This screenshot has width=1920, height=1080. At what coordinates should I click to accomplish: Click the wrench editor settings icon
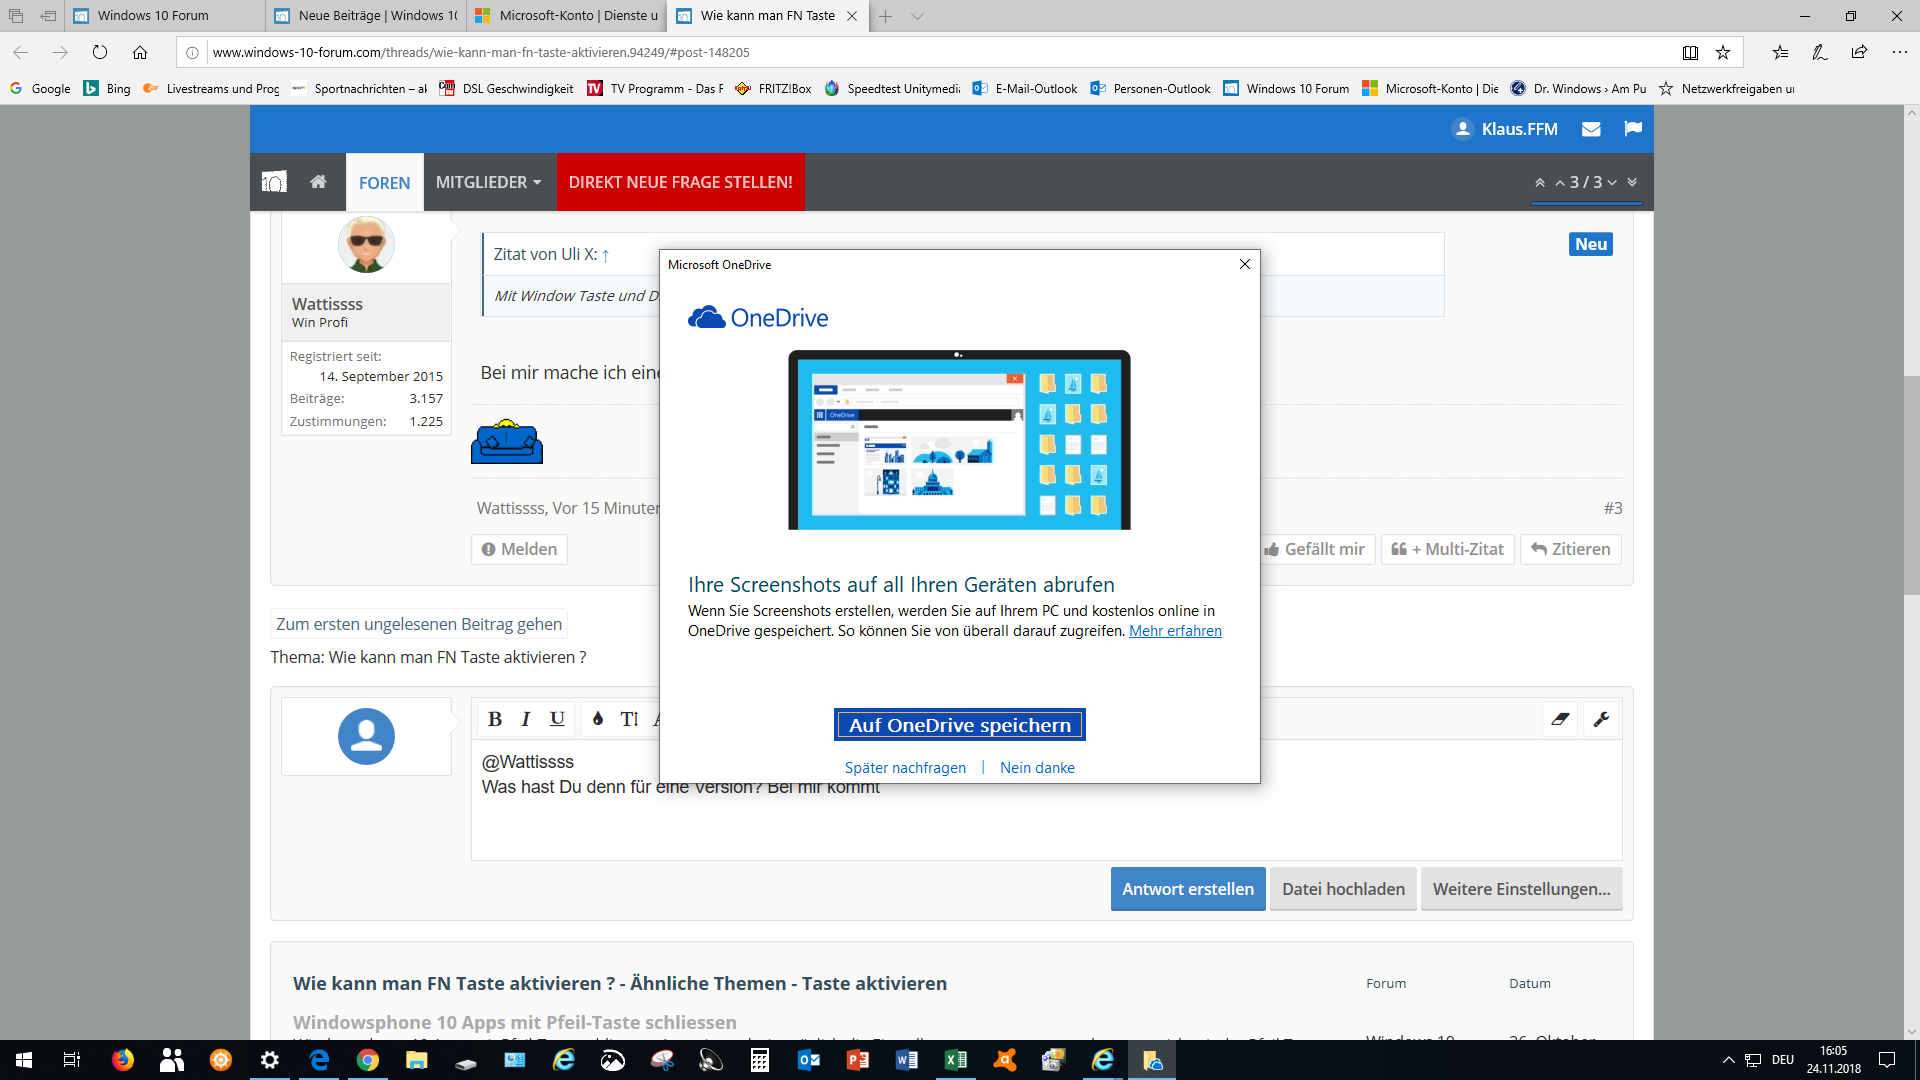click(1601, 719)
